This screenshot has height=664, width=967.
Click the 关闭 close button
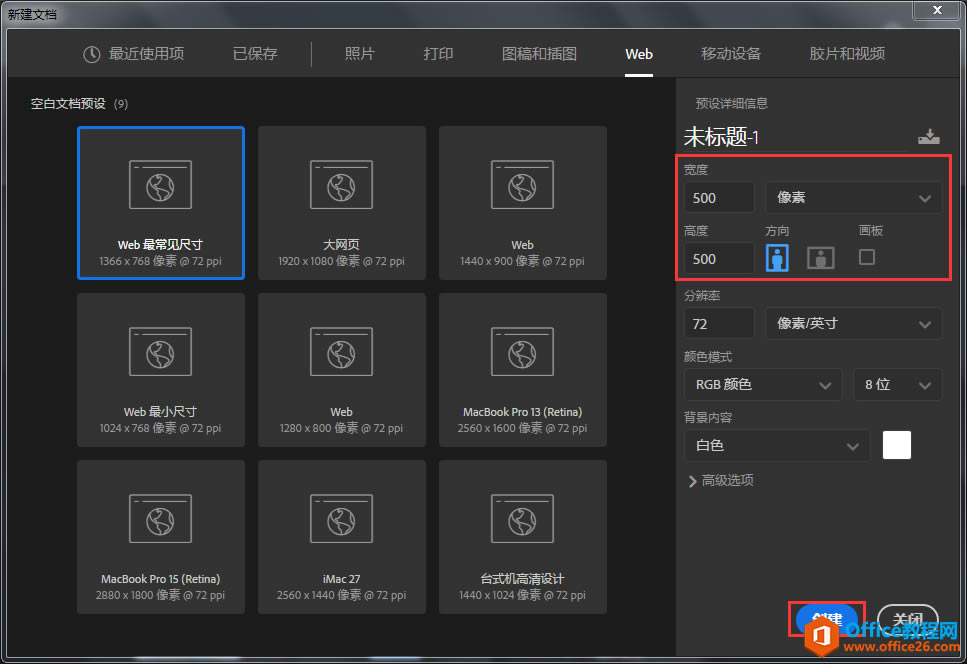click(908, 620)
